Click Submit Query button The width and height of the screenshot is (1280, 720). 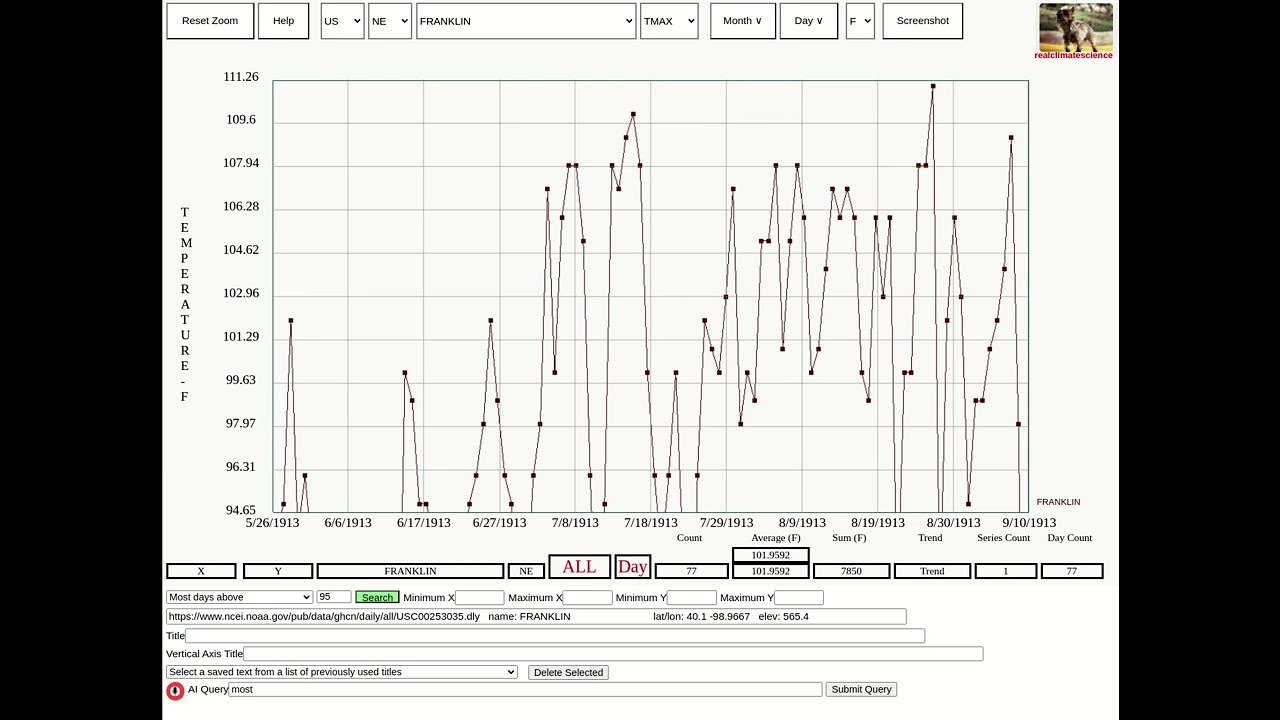[861, 689]
